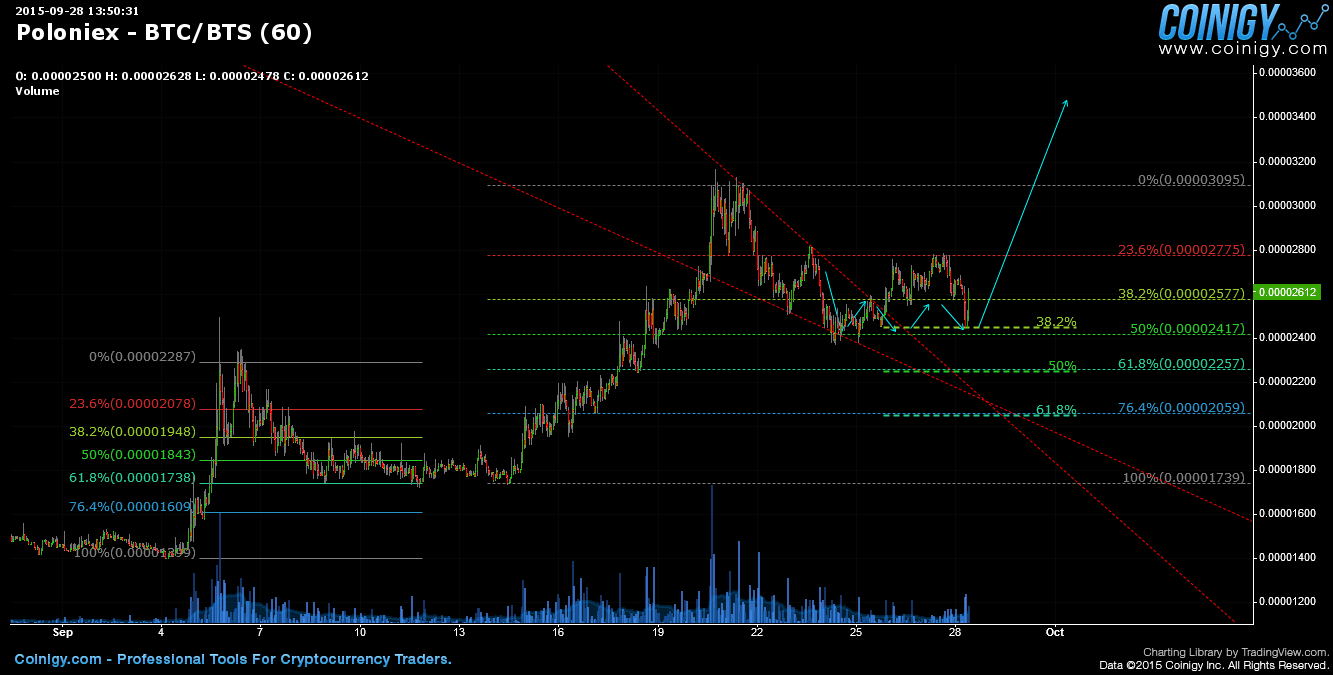This screenshot has width=1333, height=675.
Task: Click the Coinigy logo in the header
Action: [1244, 21]
